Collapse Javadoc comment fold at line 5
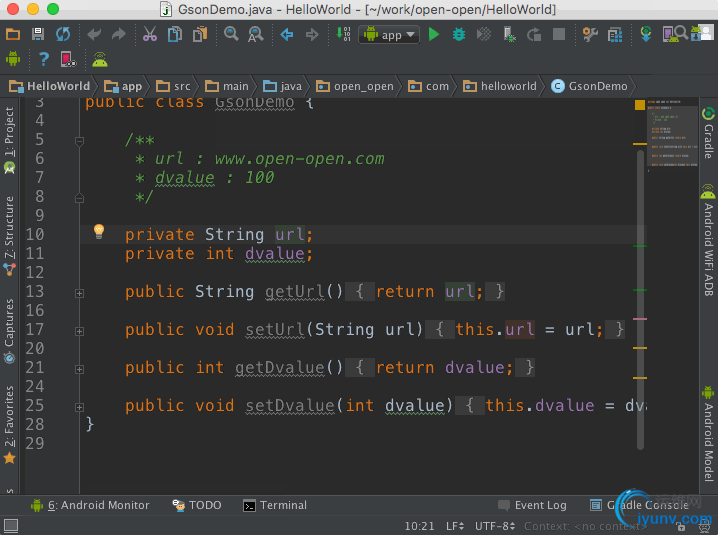718x535 pixels. pyautogui.click(x=79, y=141)
